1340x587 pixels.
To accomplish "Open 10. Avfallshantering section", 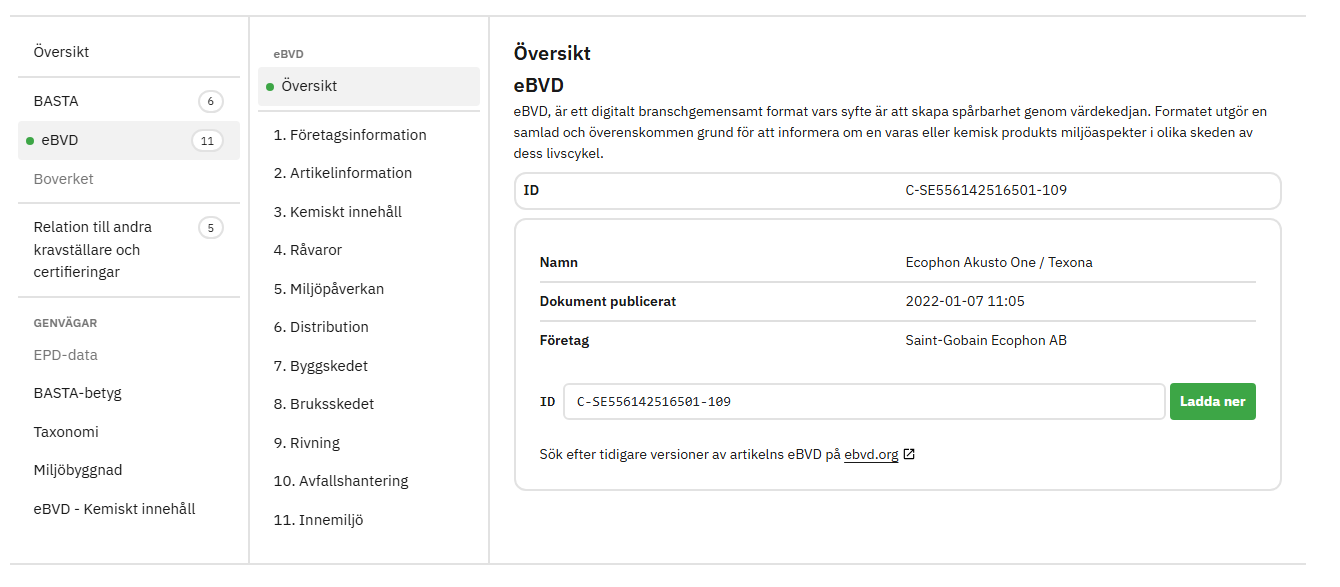I will coord(341,481).
